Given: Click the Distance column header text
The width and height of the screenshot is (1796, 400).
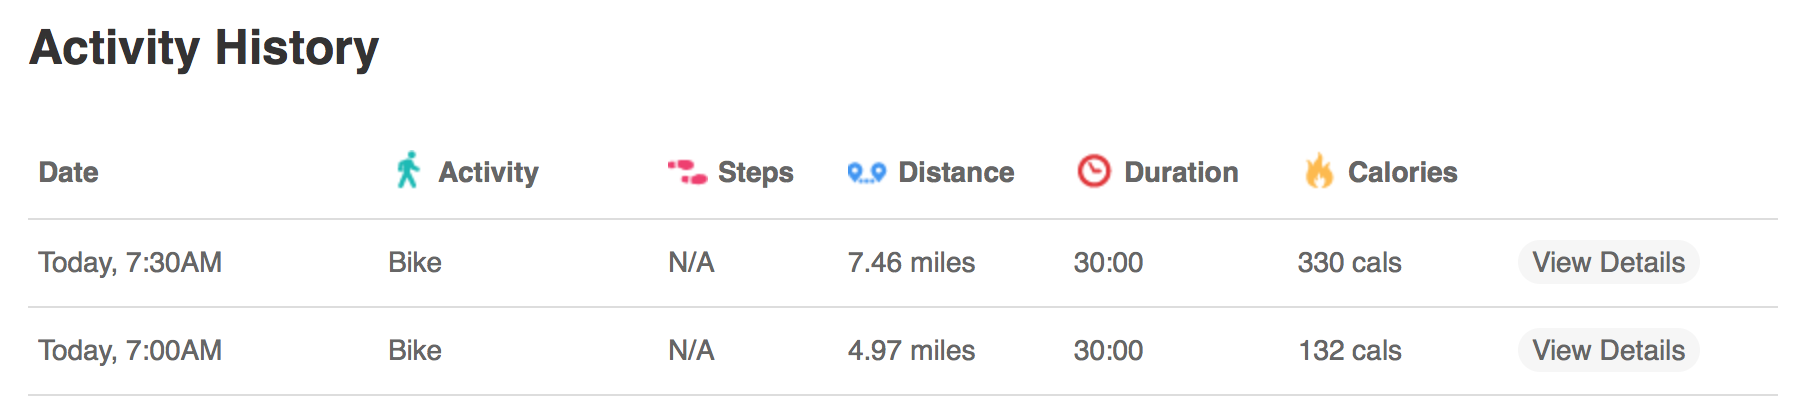Looking at the screenshot, I should [x=956, y=172].
